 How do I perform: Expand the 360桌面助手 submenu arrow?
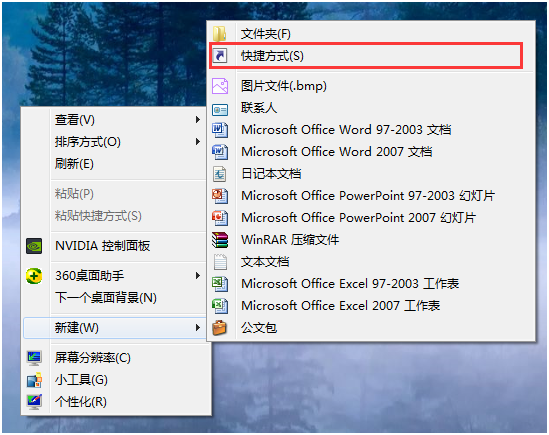click(x=198, y=276)
